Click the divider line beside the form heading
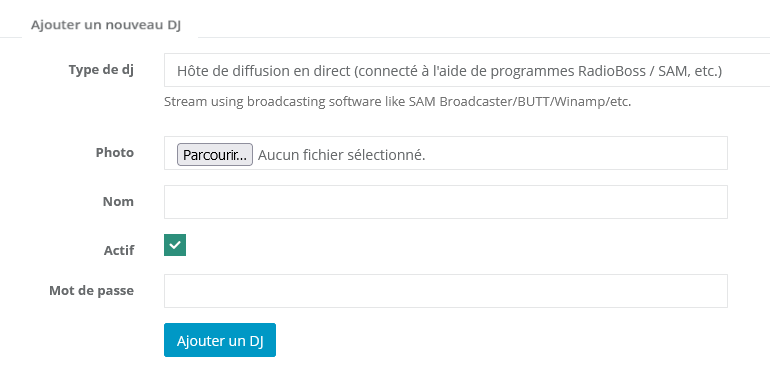770x374 pixels. (x=484, y=37)
